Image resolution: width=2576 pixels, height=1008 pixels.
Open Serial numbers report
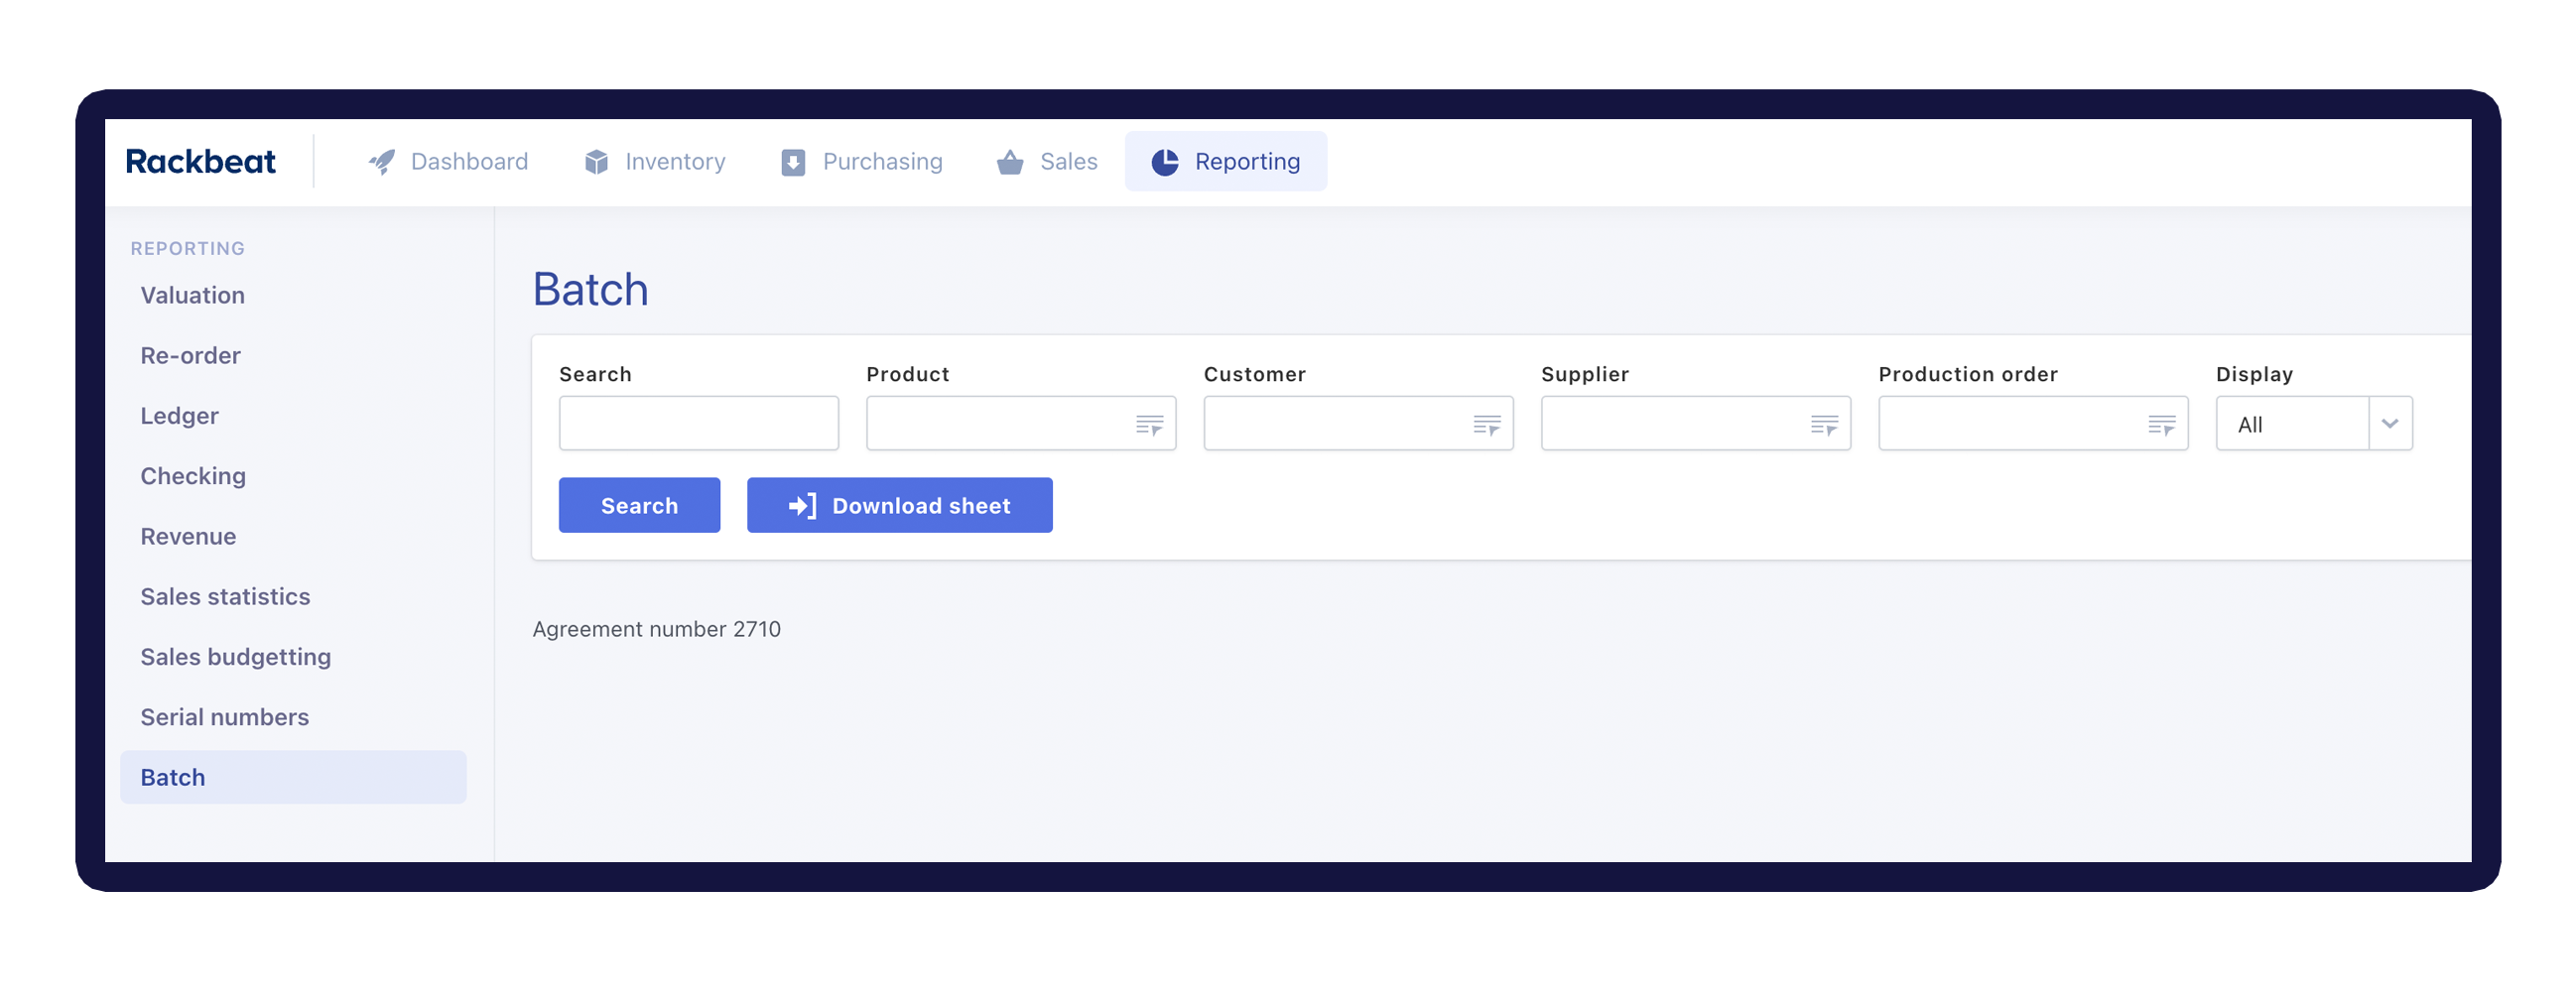point(224,717)
